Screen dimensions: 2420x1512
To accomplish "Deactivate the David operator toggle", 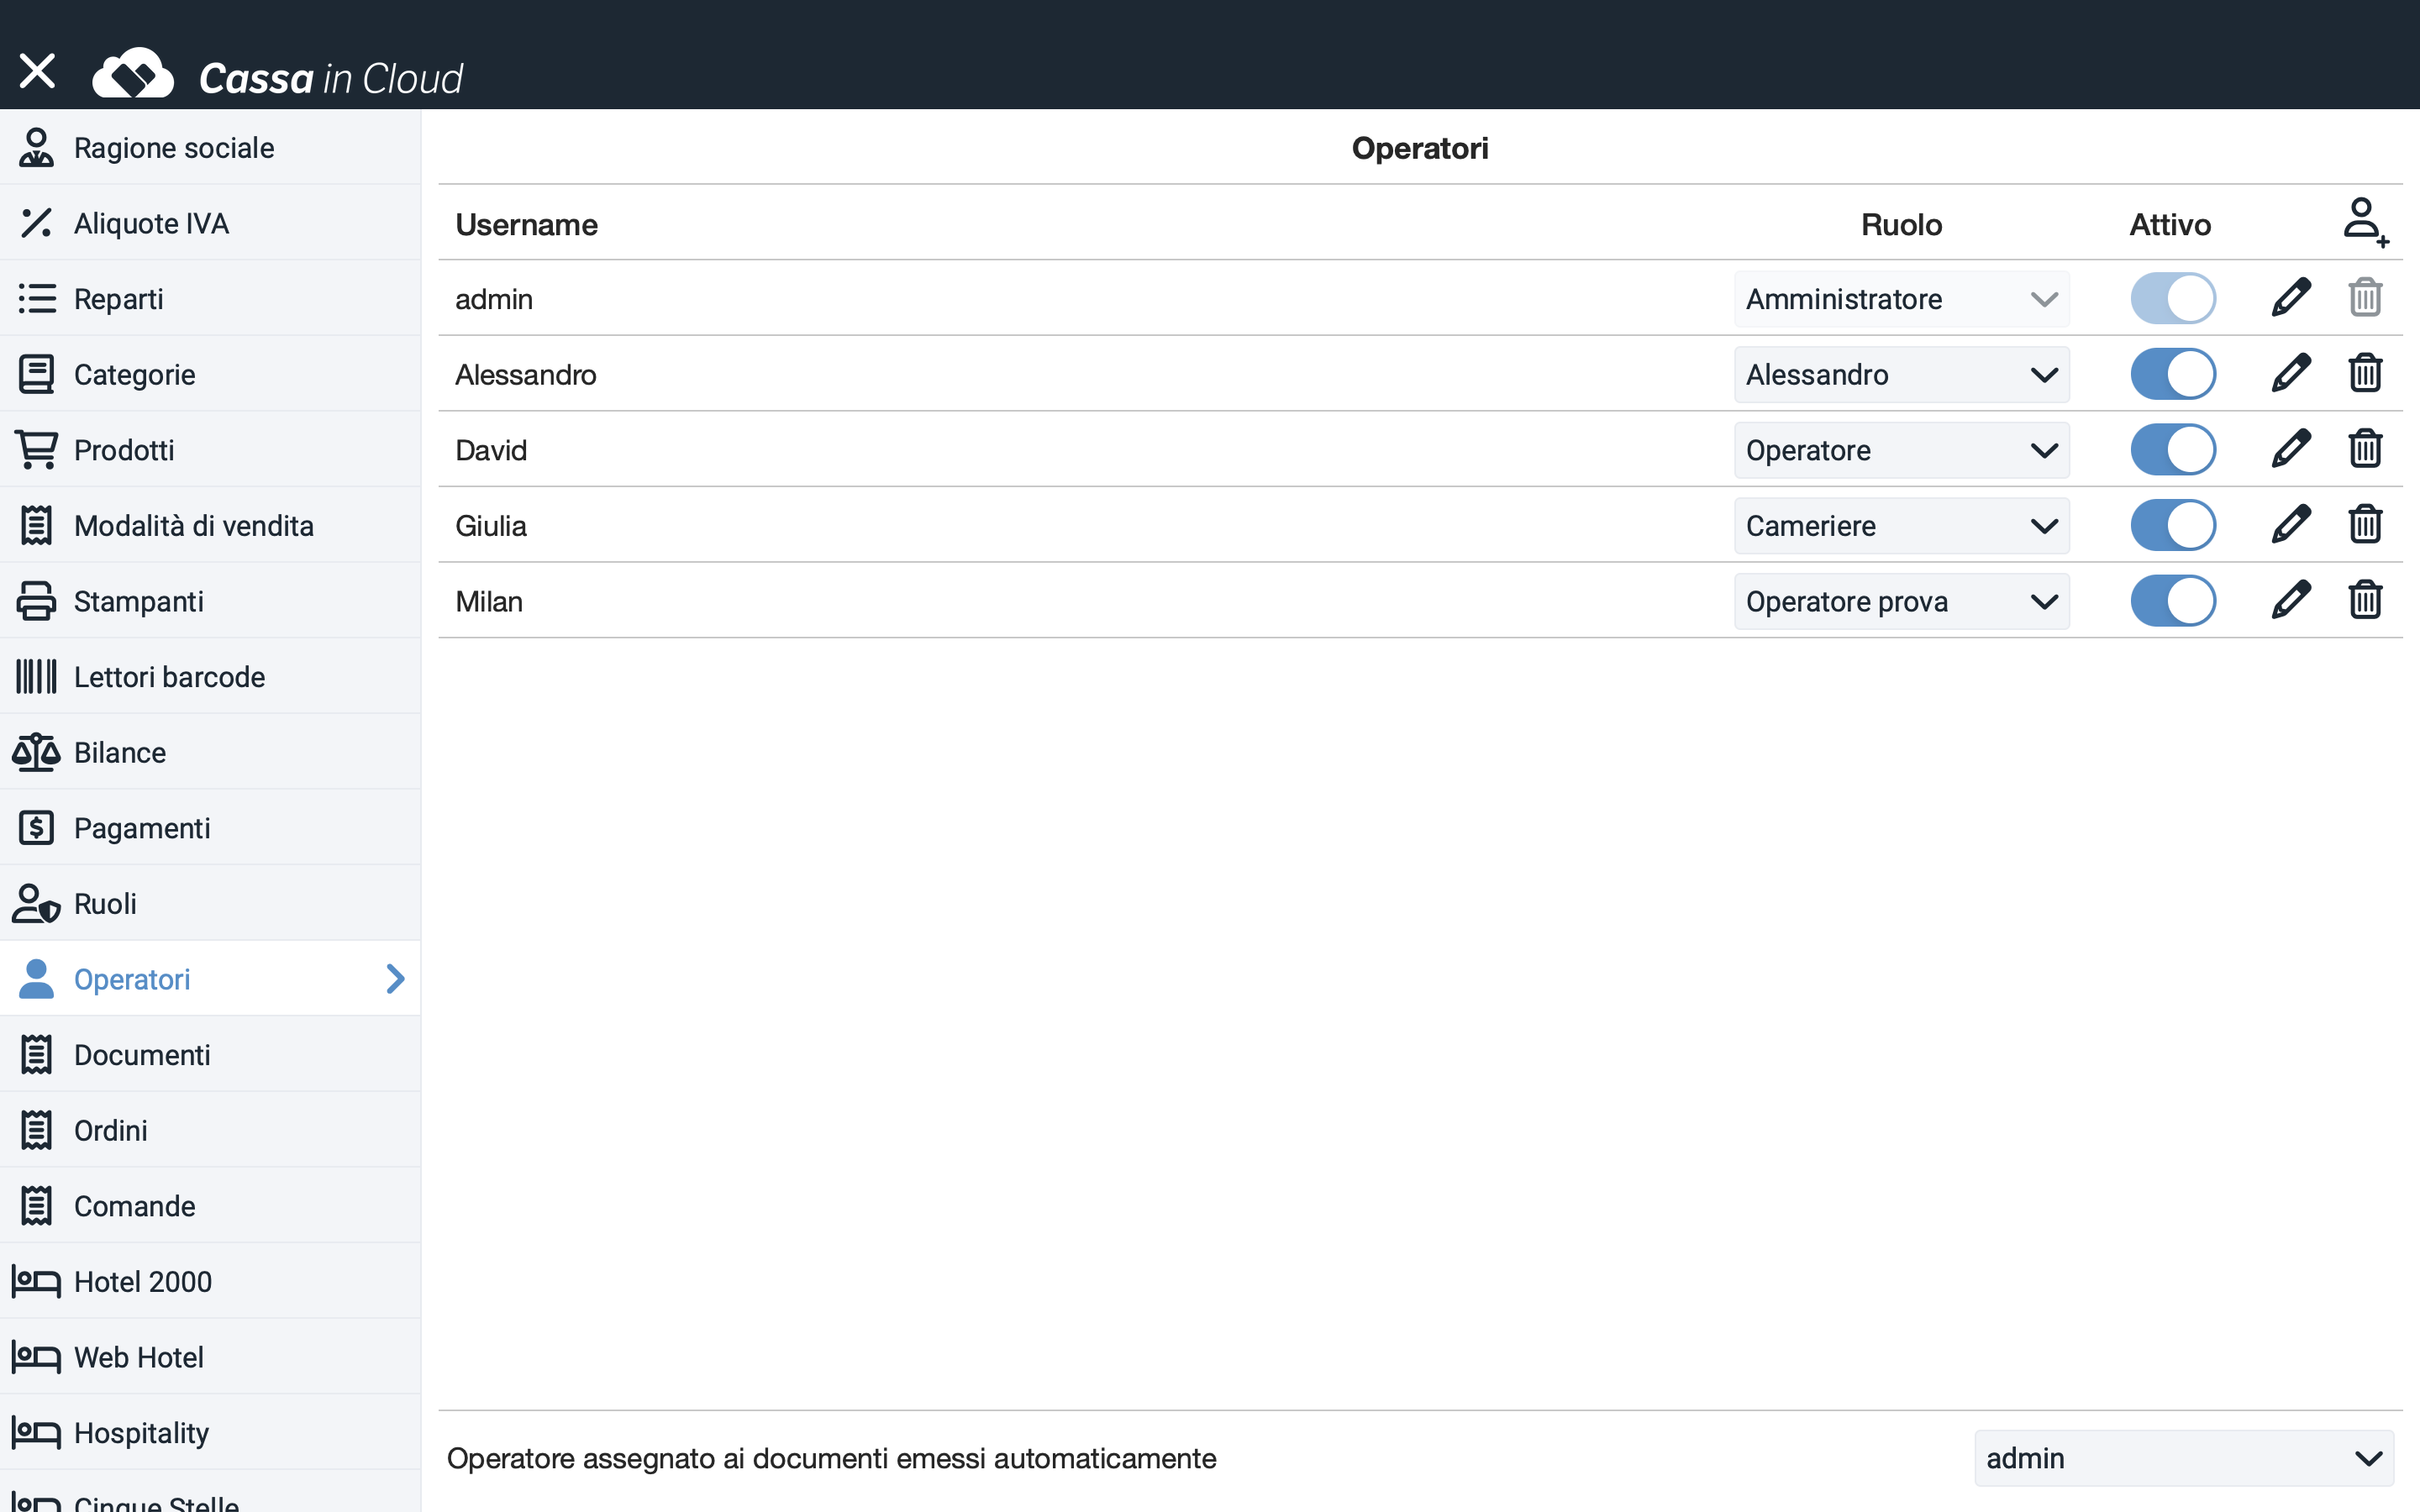I will 2173,449.
